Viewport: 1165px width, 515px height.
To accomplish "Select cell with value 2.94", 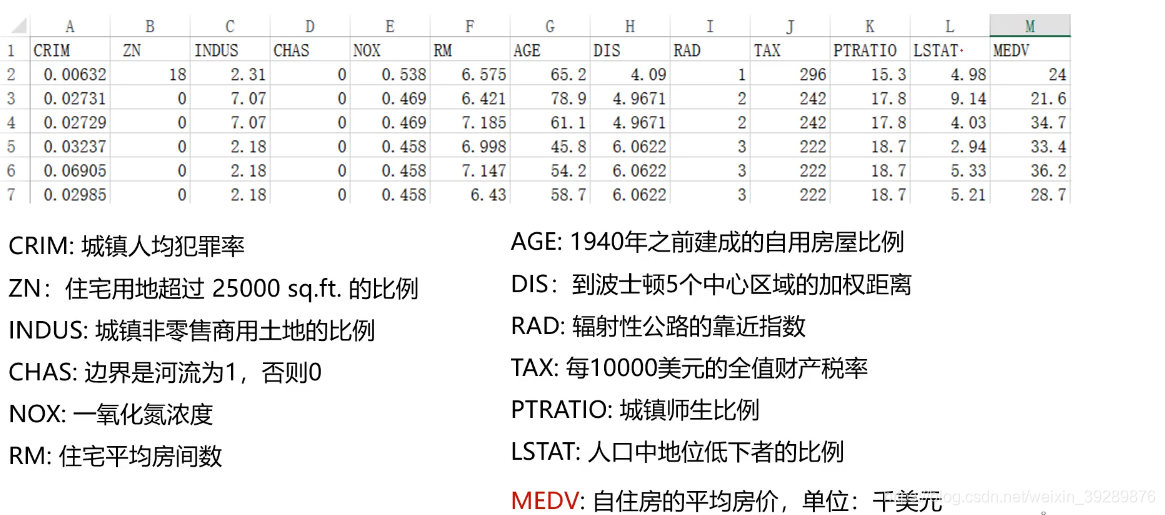I will pyautogui.click(x=950, y=146).
